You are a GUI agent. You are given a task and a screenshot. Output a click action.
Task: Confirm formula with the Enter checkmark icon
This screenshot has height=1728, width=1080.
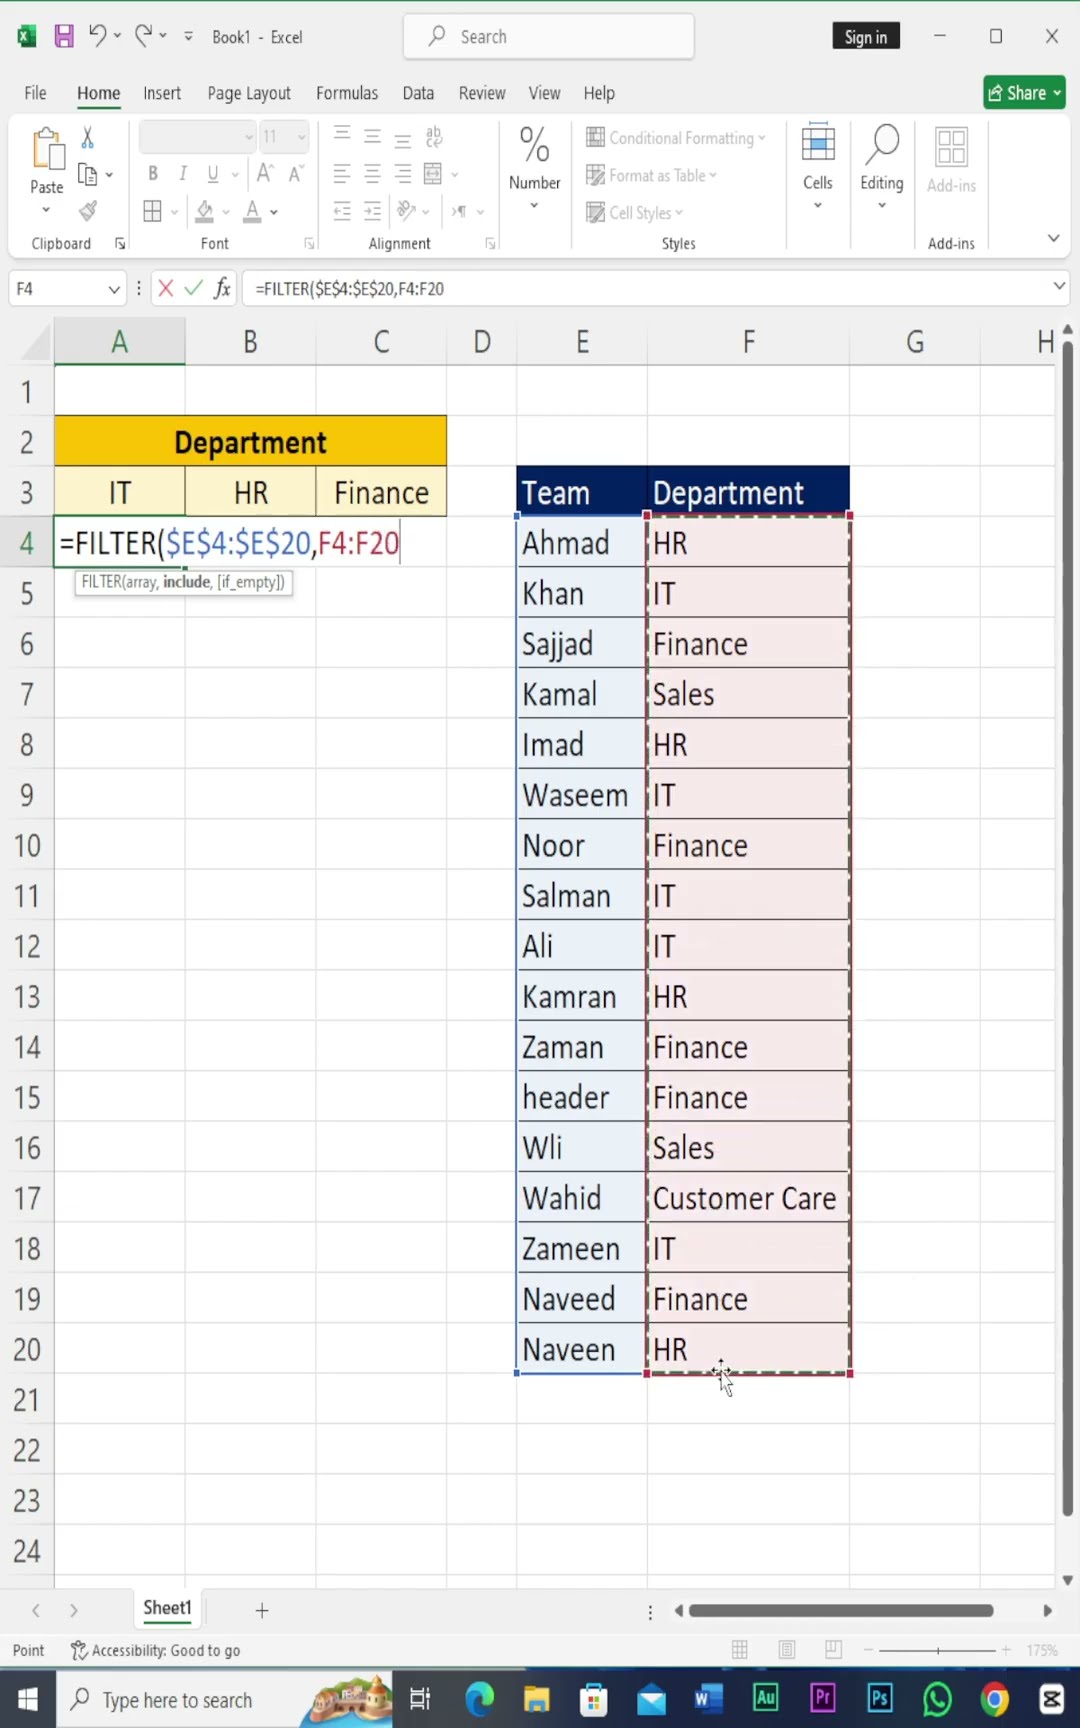194,289
